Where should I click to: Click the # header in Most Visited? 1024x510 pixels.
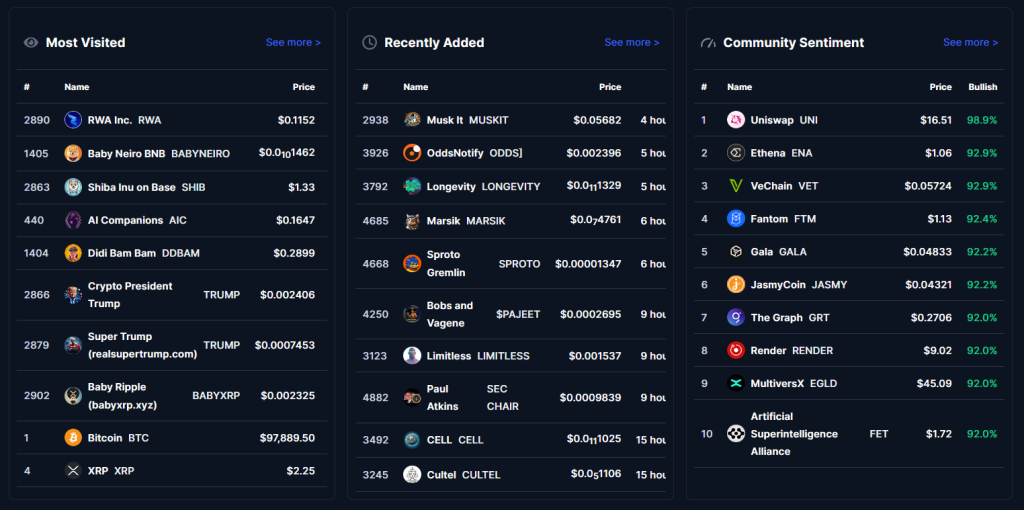(27, 87)
